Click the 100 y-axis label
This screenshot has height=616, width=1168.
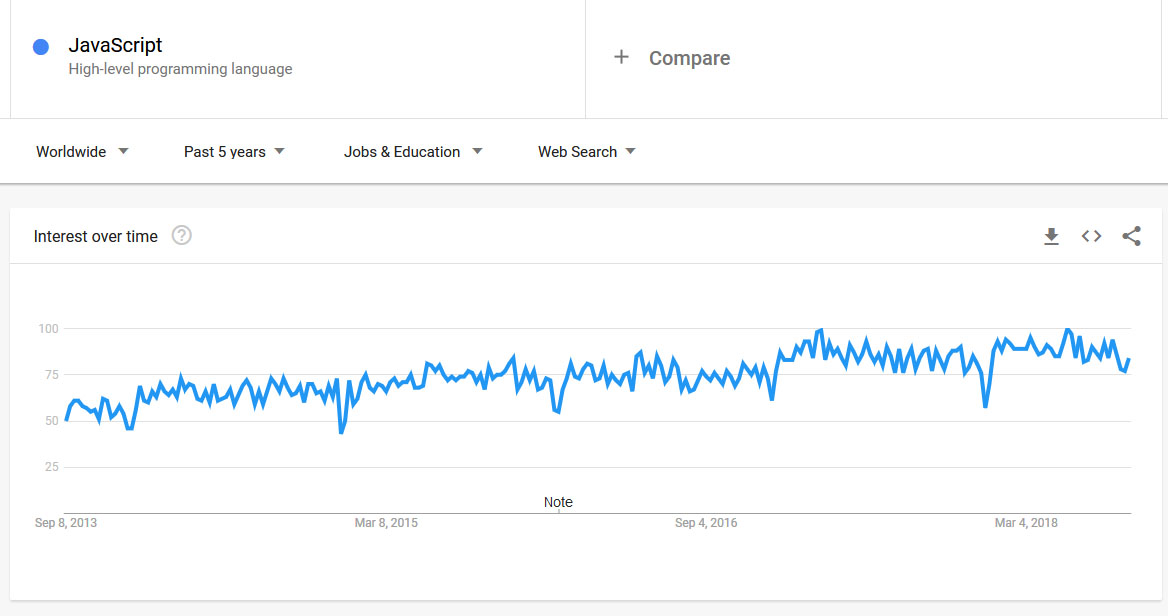pos(49,329)
